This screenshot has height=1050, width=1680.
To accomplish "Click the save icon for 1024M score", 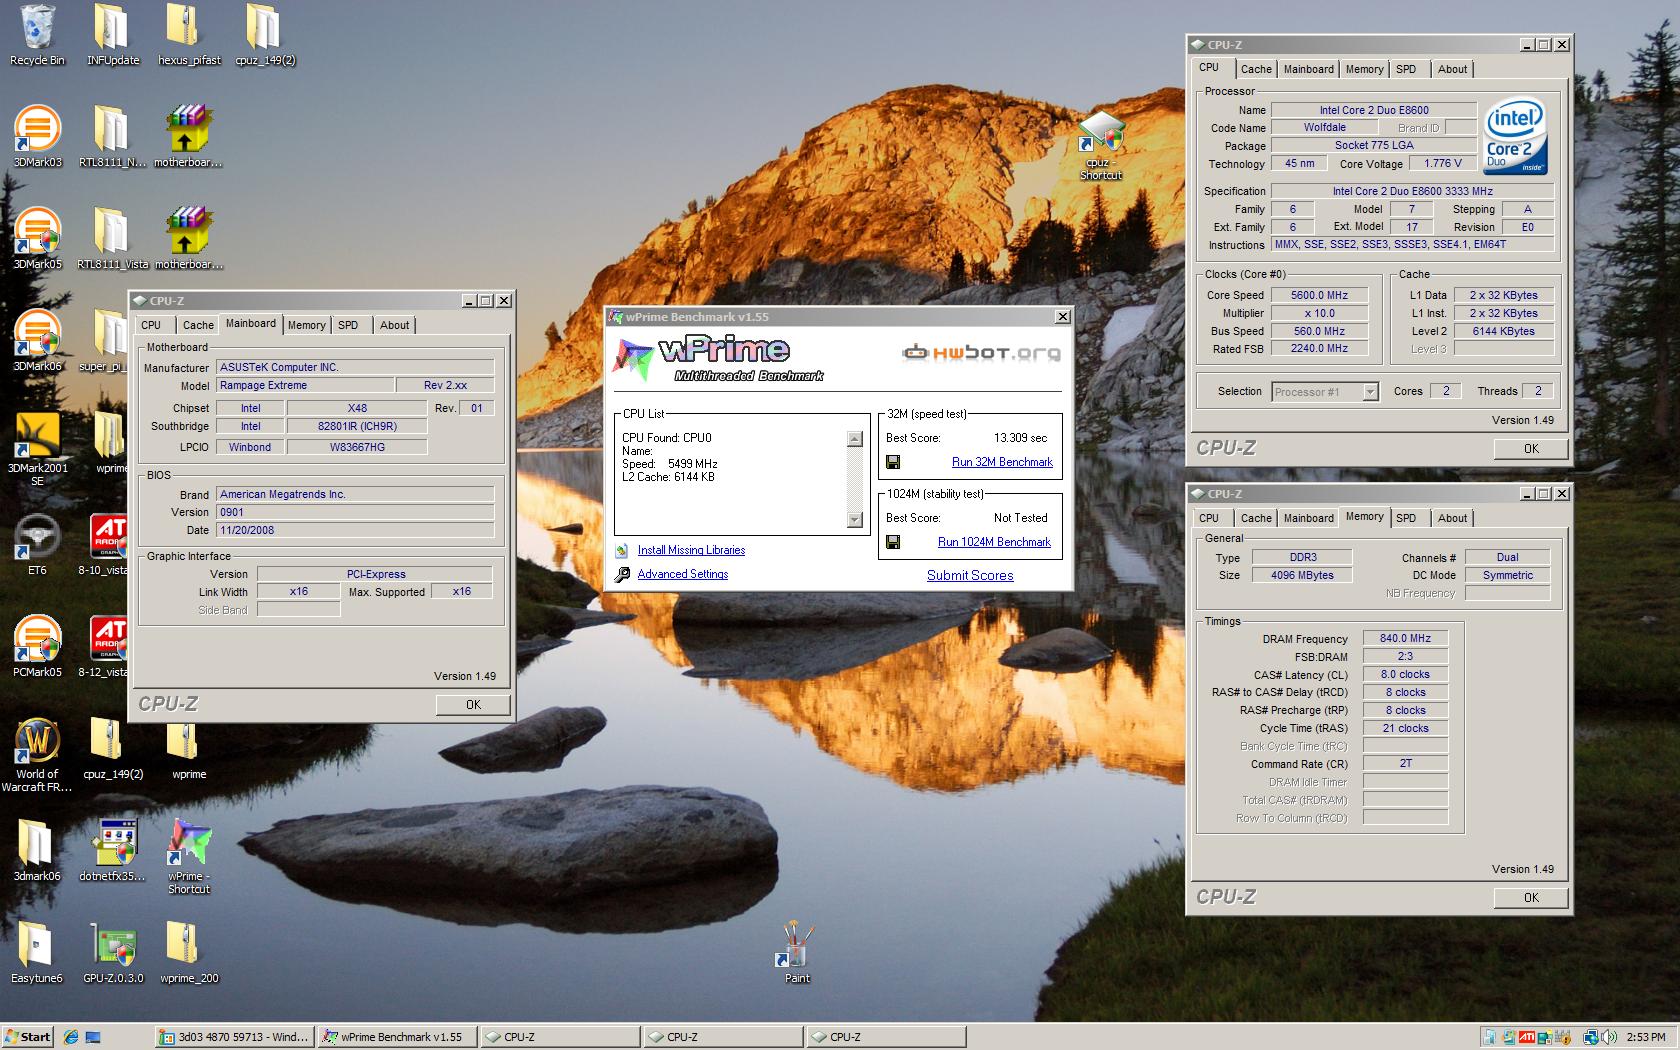I will [x=893, y=542].
